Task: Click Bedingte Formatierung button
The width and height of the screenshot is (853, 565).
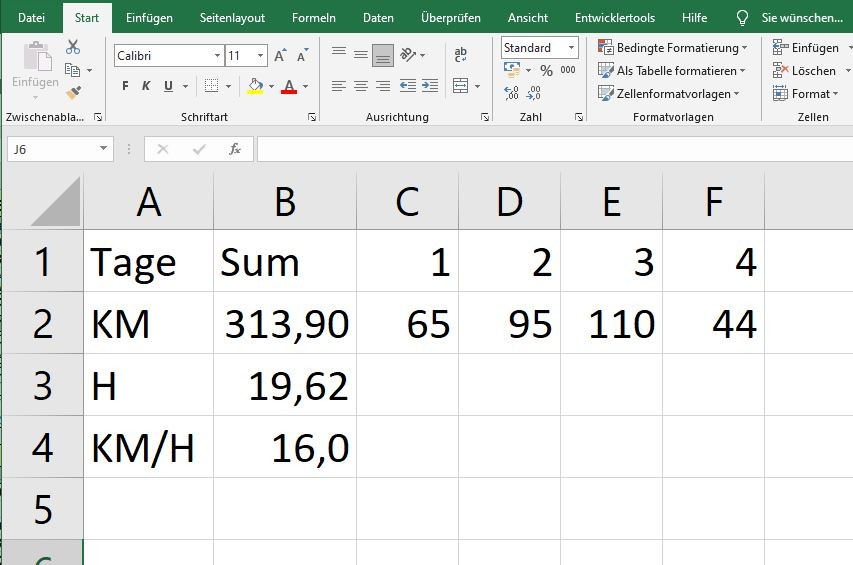Action: pyautogui.click(x=672, y=48)
